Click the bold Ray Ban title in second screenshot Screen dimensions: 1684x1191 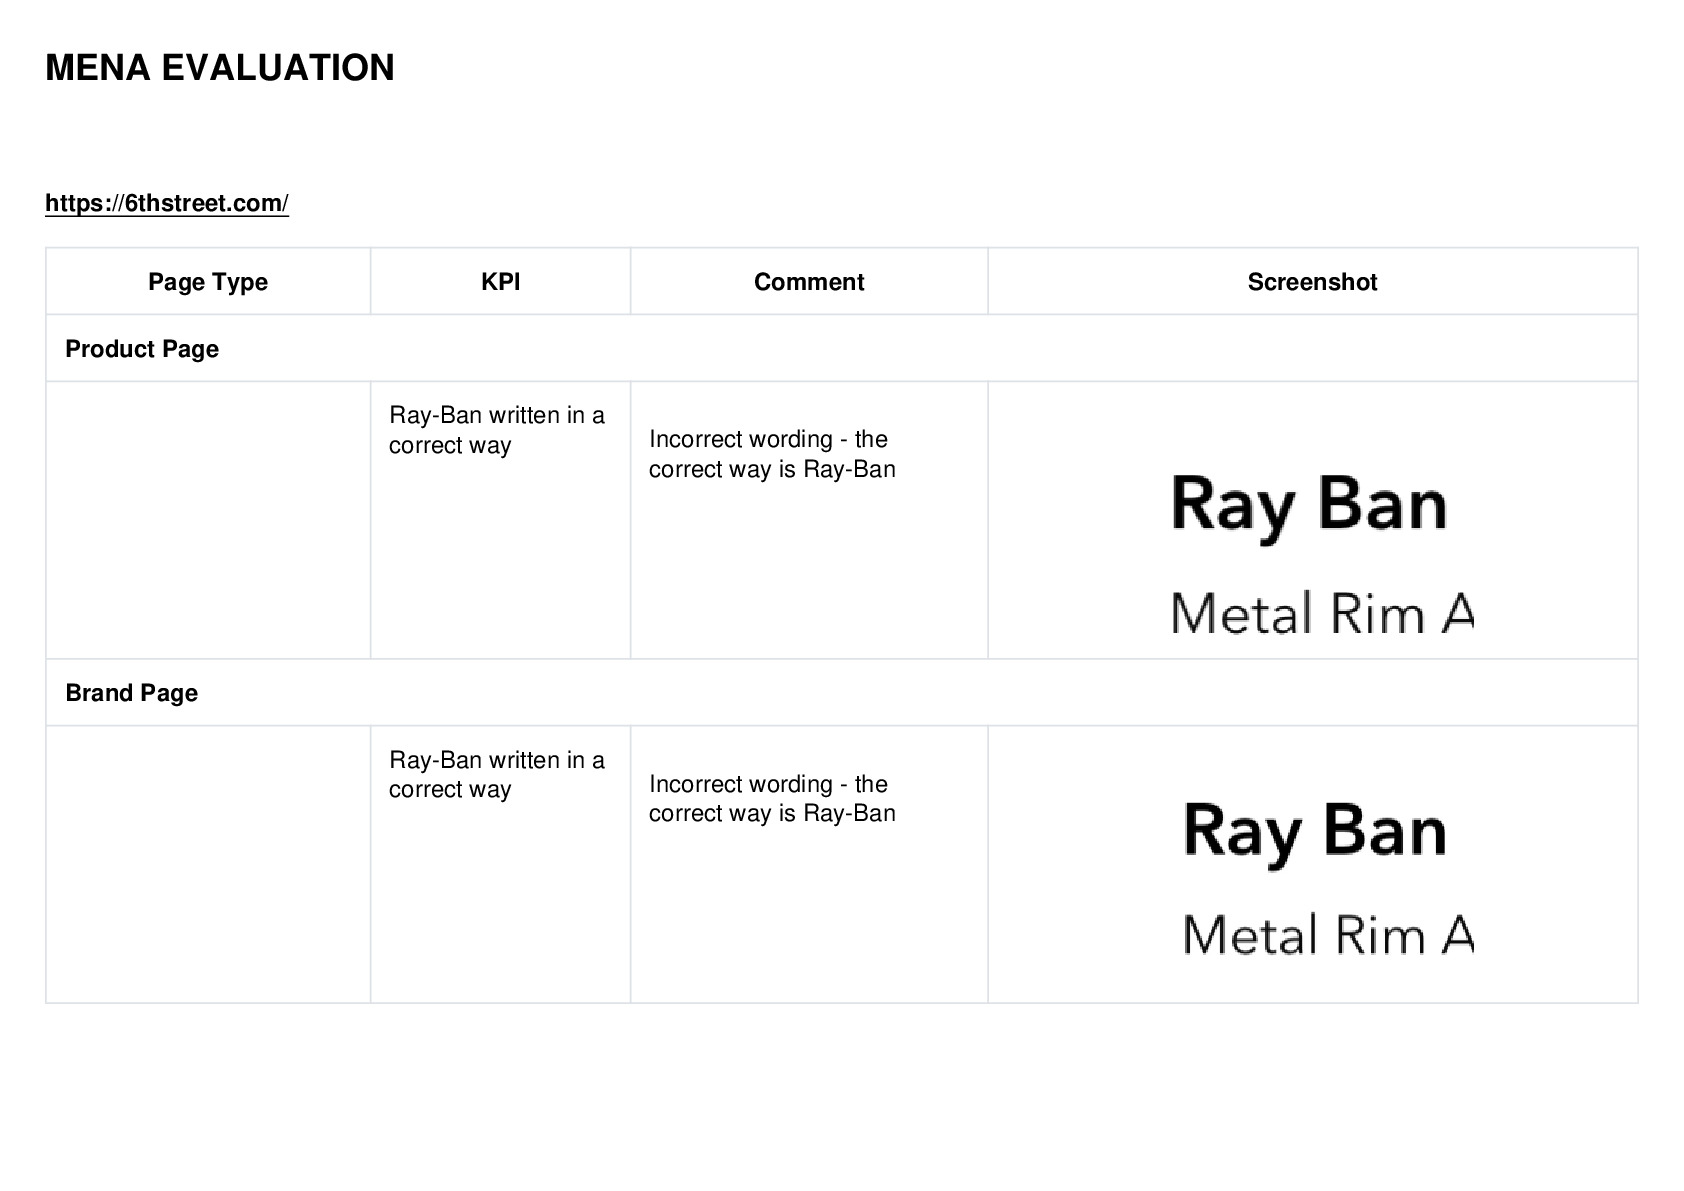point(1315,832)
